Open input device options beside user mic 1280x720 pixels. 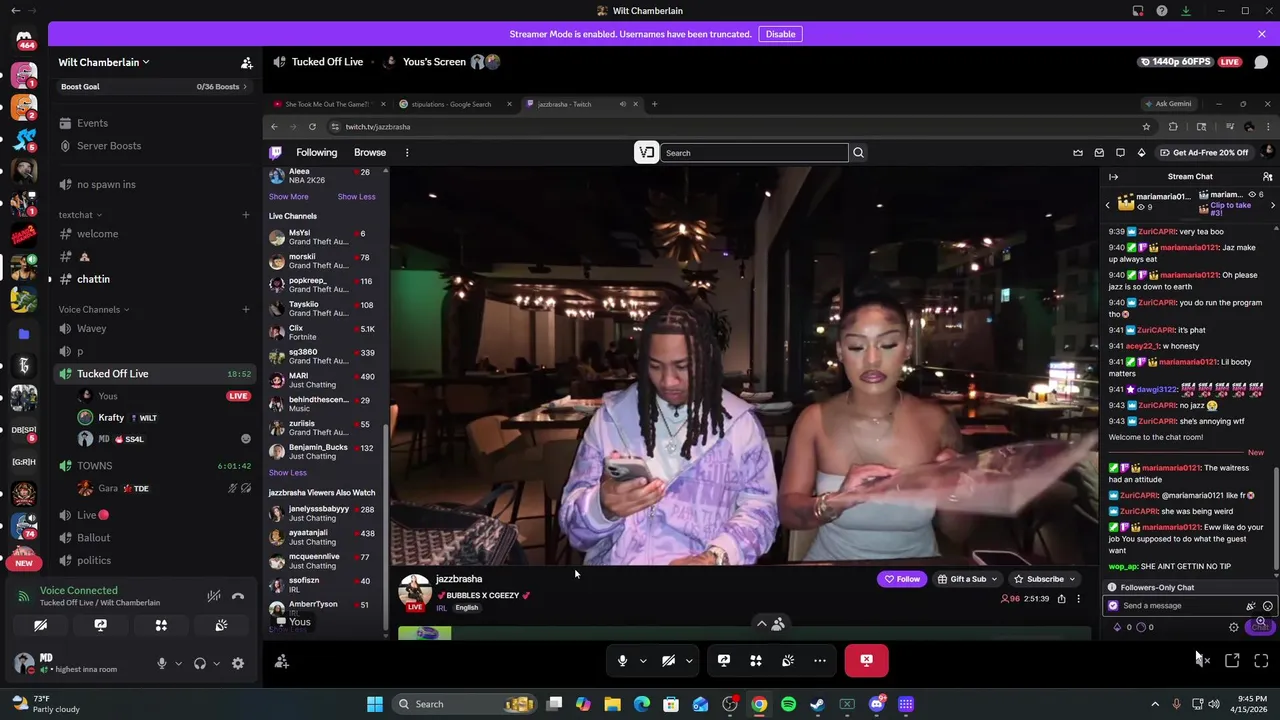[x=178, y=663]
